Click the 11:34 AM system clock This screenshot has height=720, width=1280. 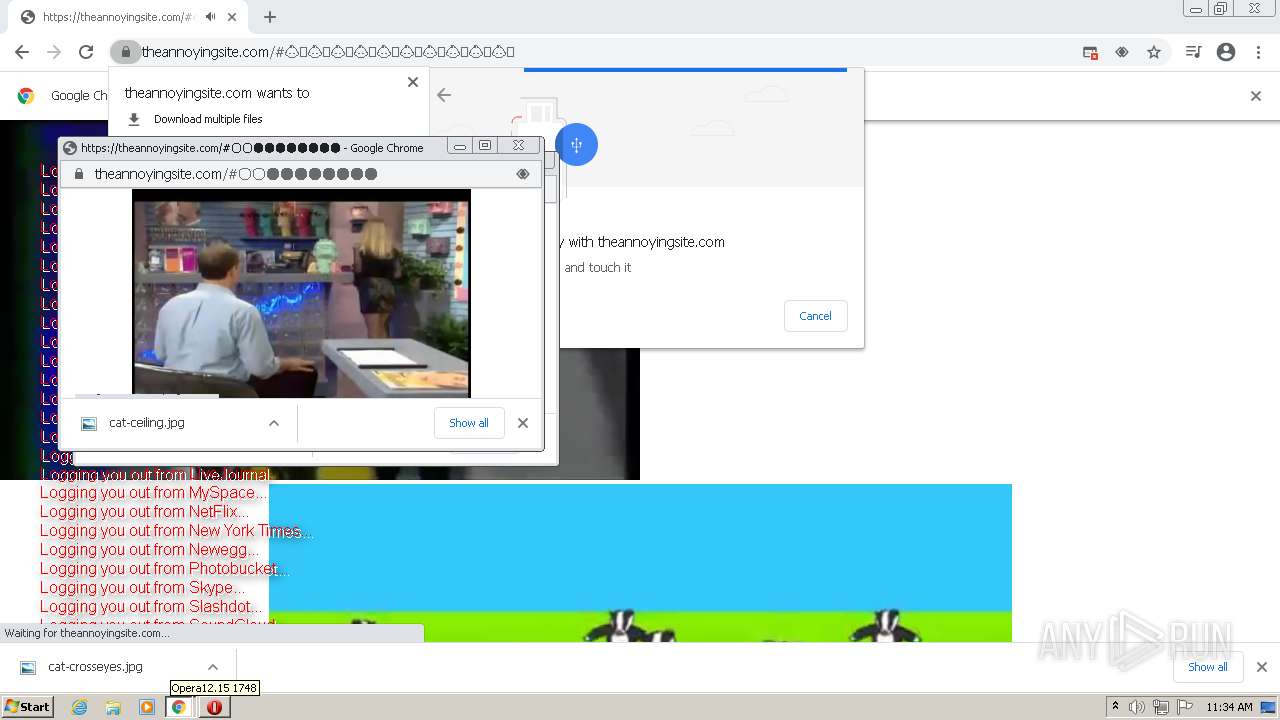pyautogui.click(x=1229, y=707)
